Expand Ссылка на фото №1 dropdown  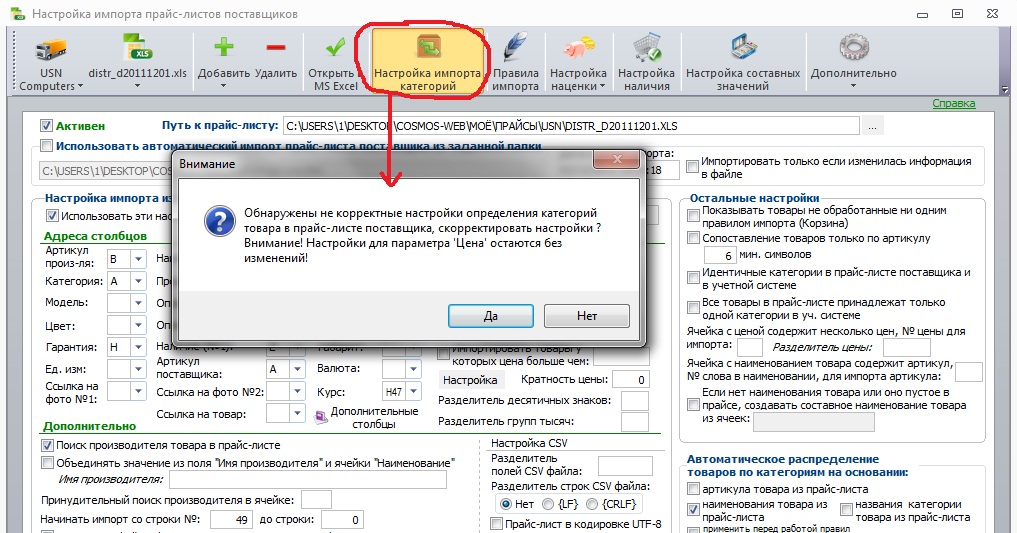[x=138, y=391]
